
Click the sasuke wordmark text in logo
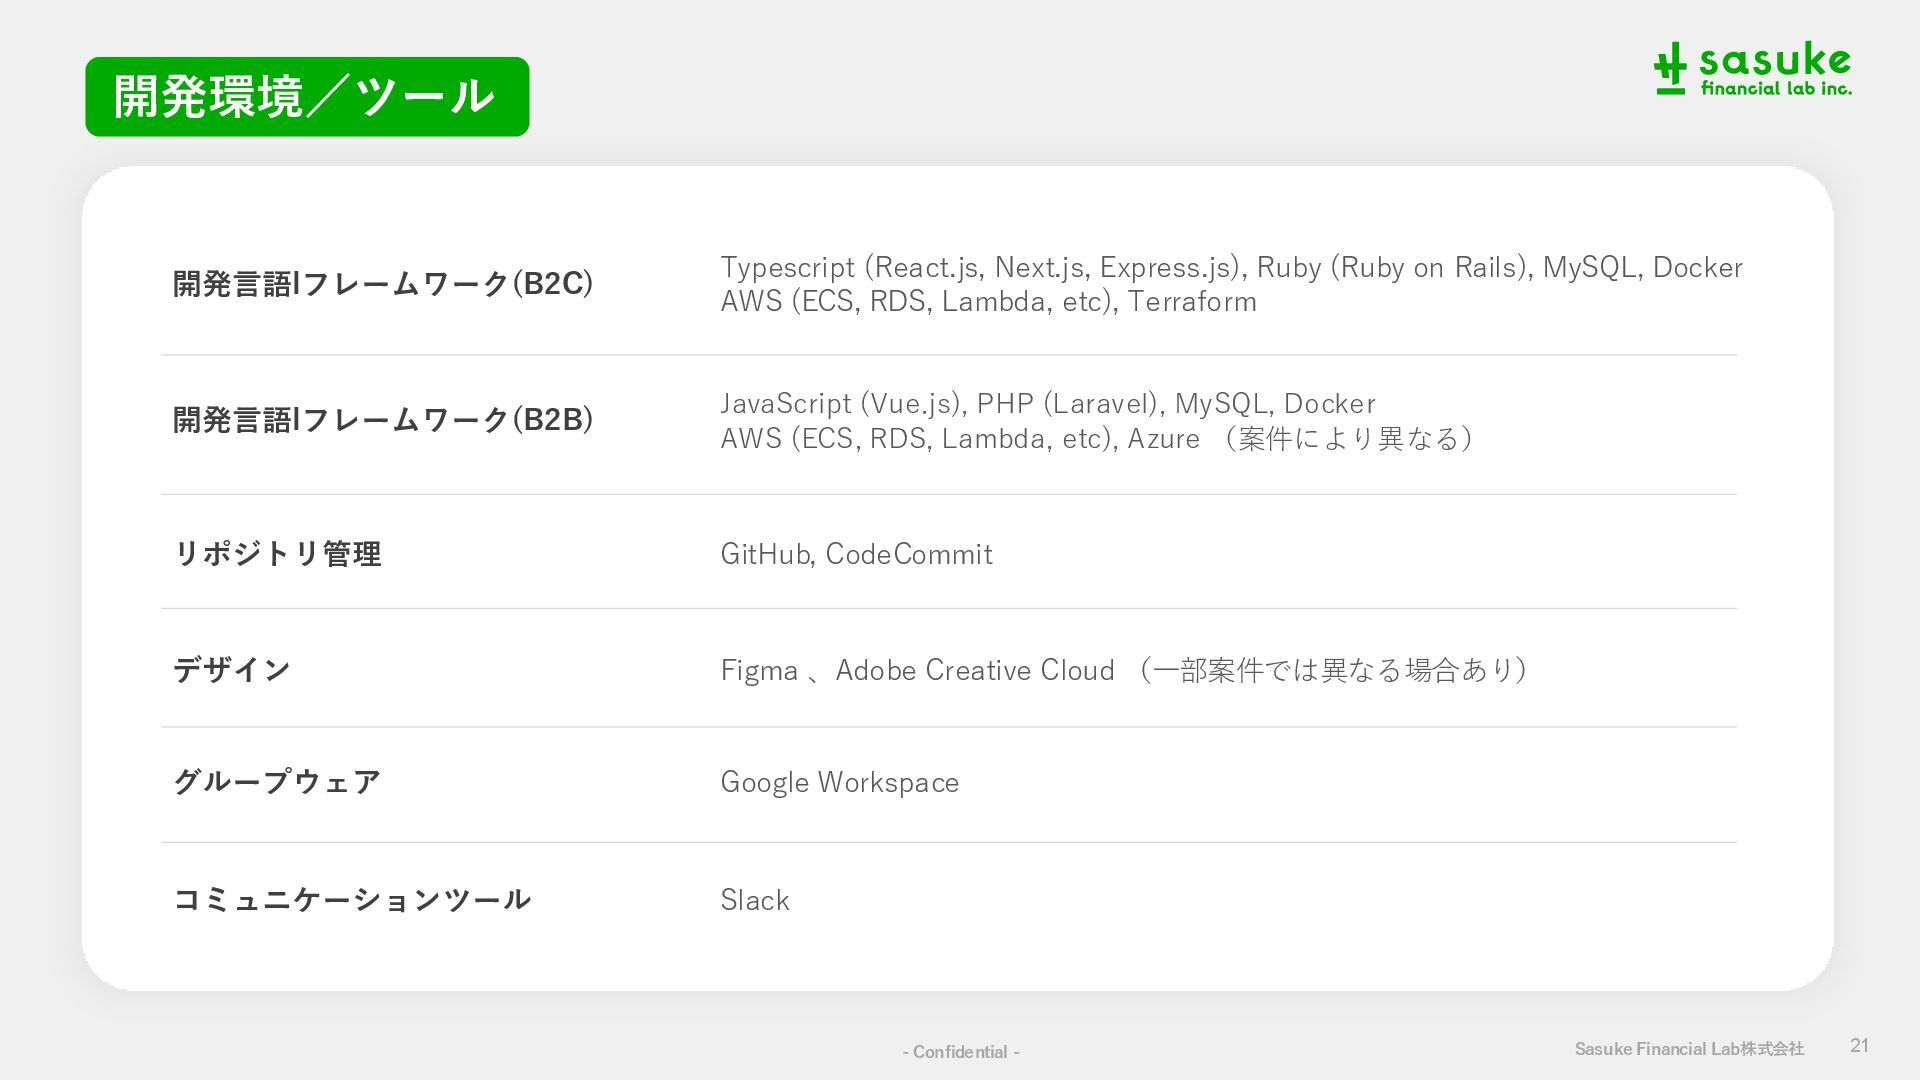[1775, 62]
